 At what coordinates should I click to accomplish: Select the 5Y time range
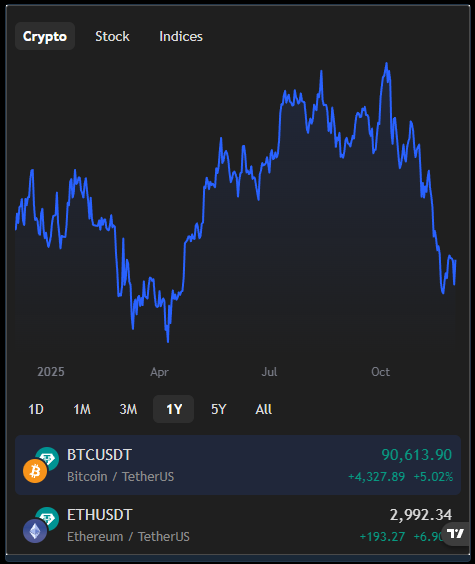(x=219, y=409)
